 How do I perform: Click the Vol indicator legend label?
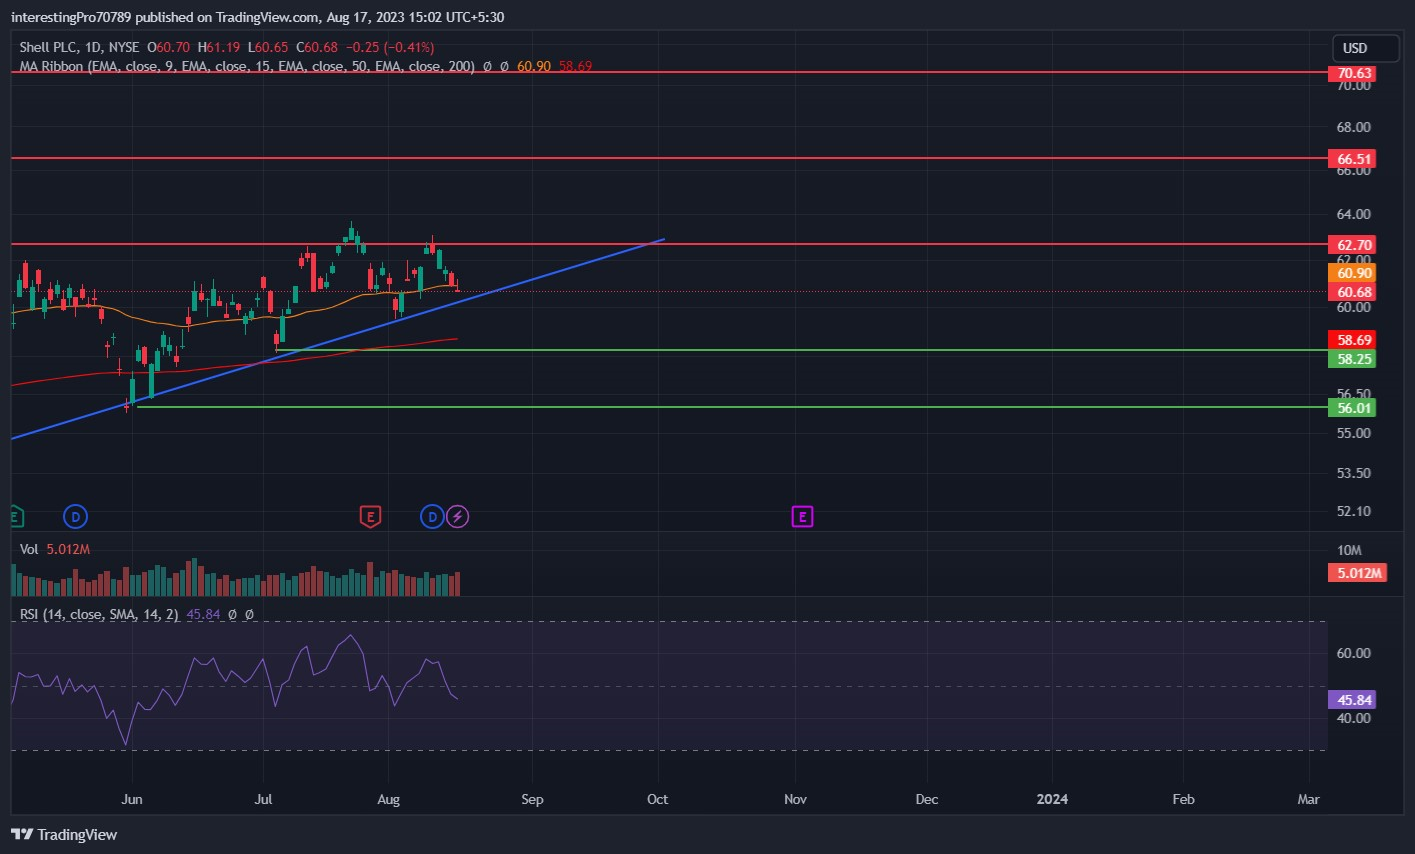click(x=30, y=550)
